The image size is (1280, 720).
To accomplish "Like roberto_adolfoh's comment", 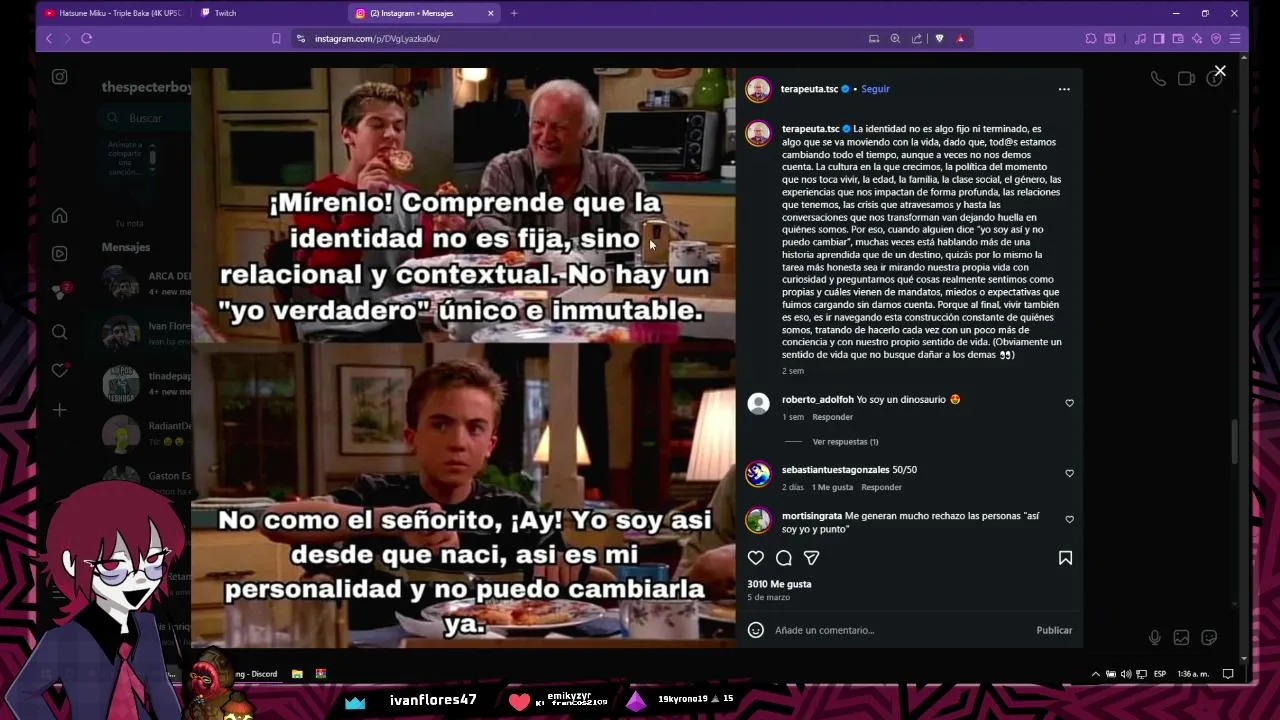I will click(x=1069, y=403).
